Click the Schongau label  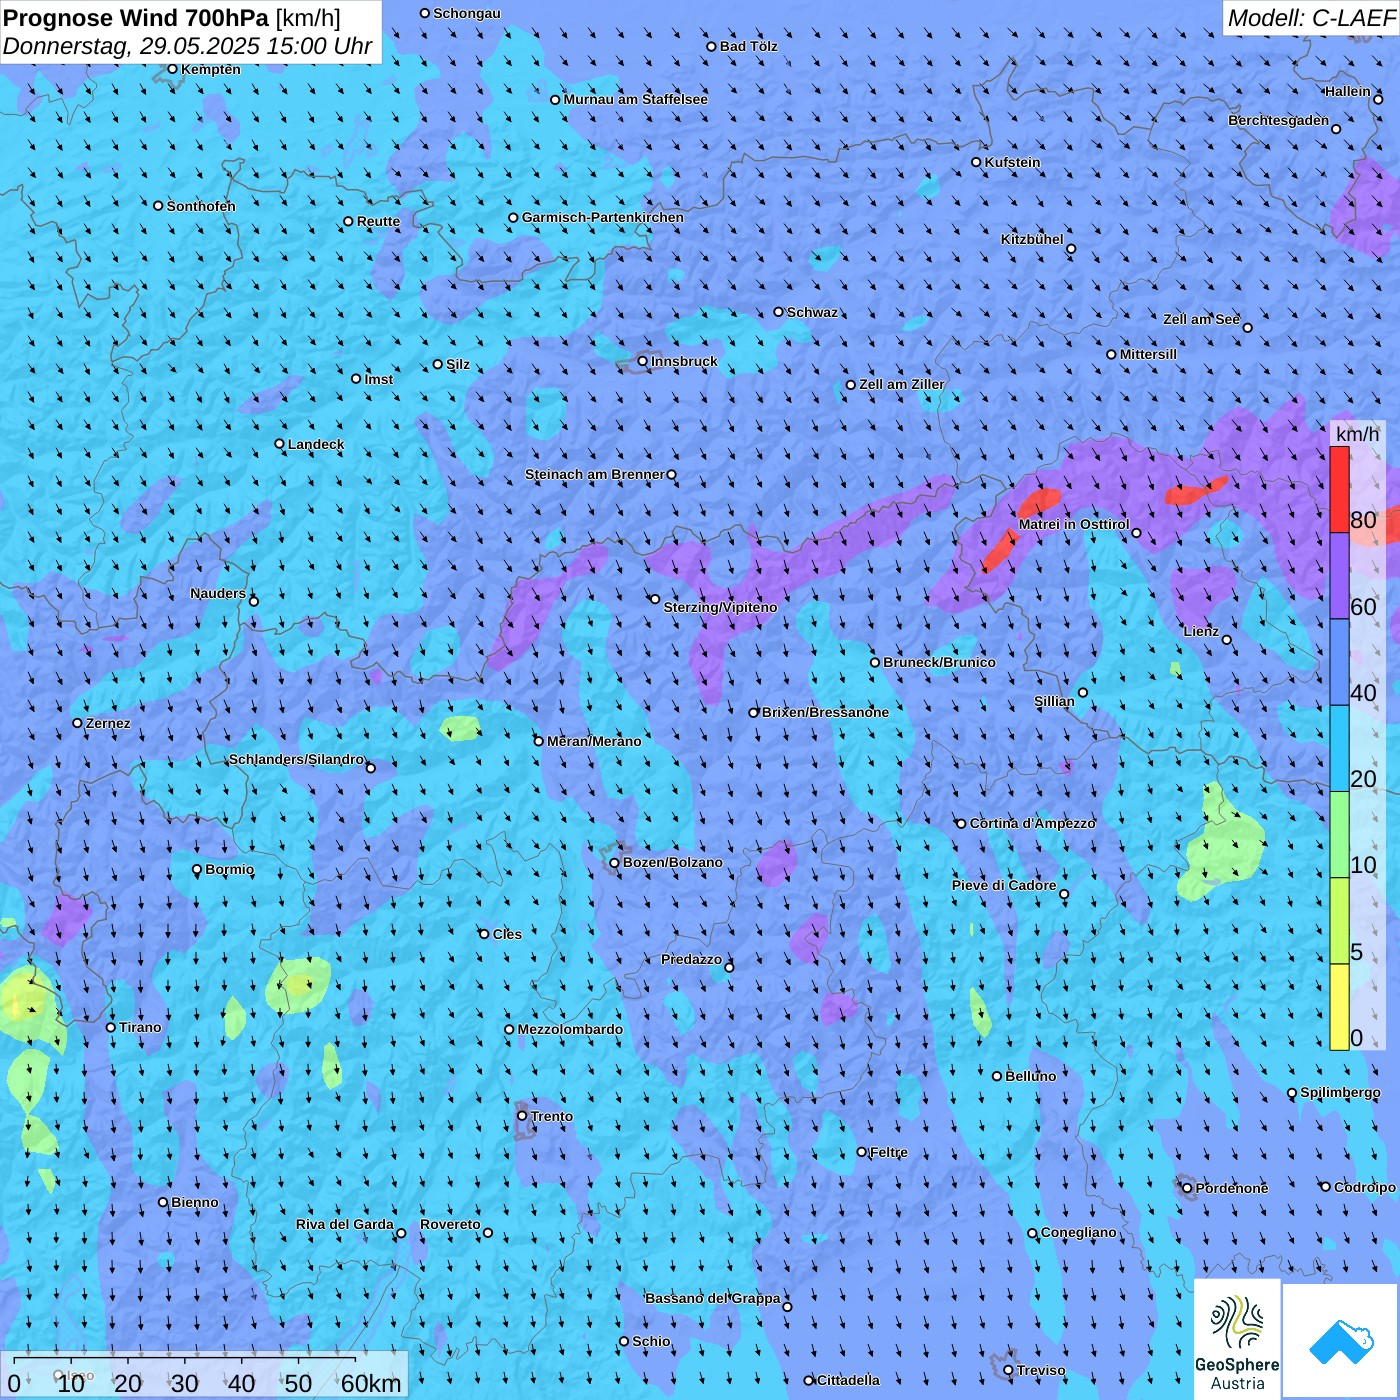click(467, 13)
